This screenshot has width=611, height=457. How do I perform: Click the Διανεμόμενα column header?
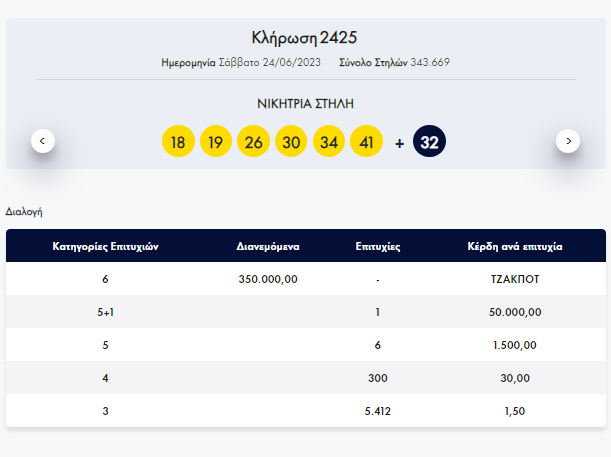point(268,247)
